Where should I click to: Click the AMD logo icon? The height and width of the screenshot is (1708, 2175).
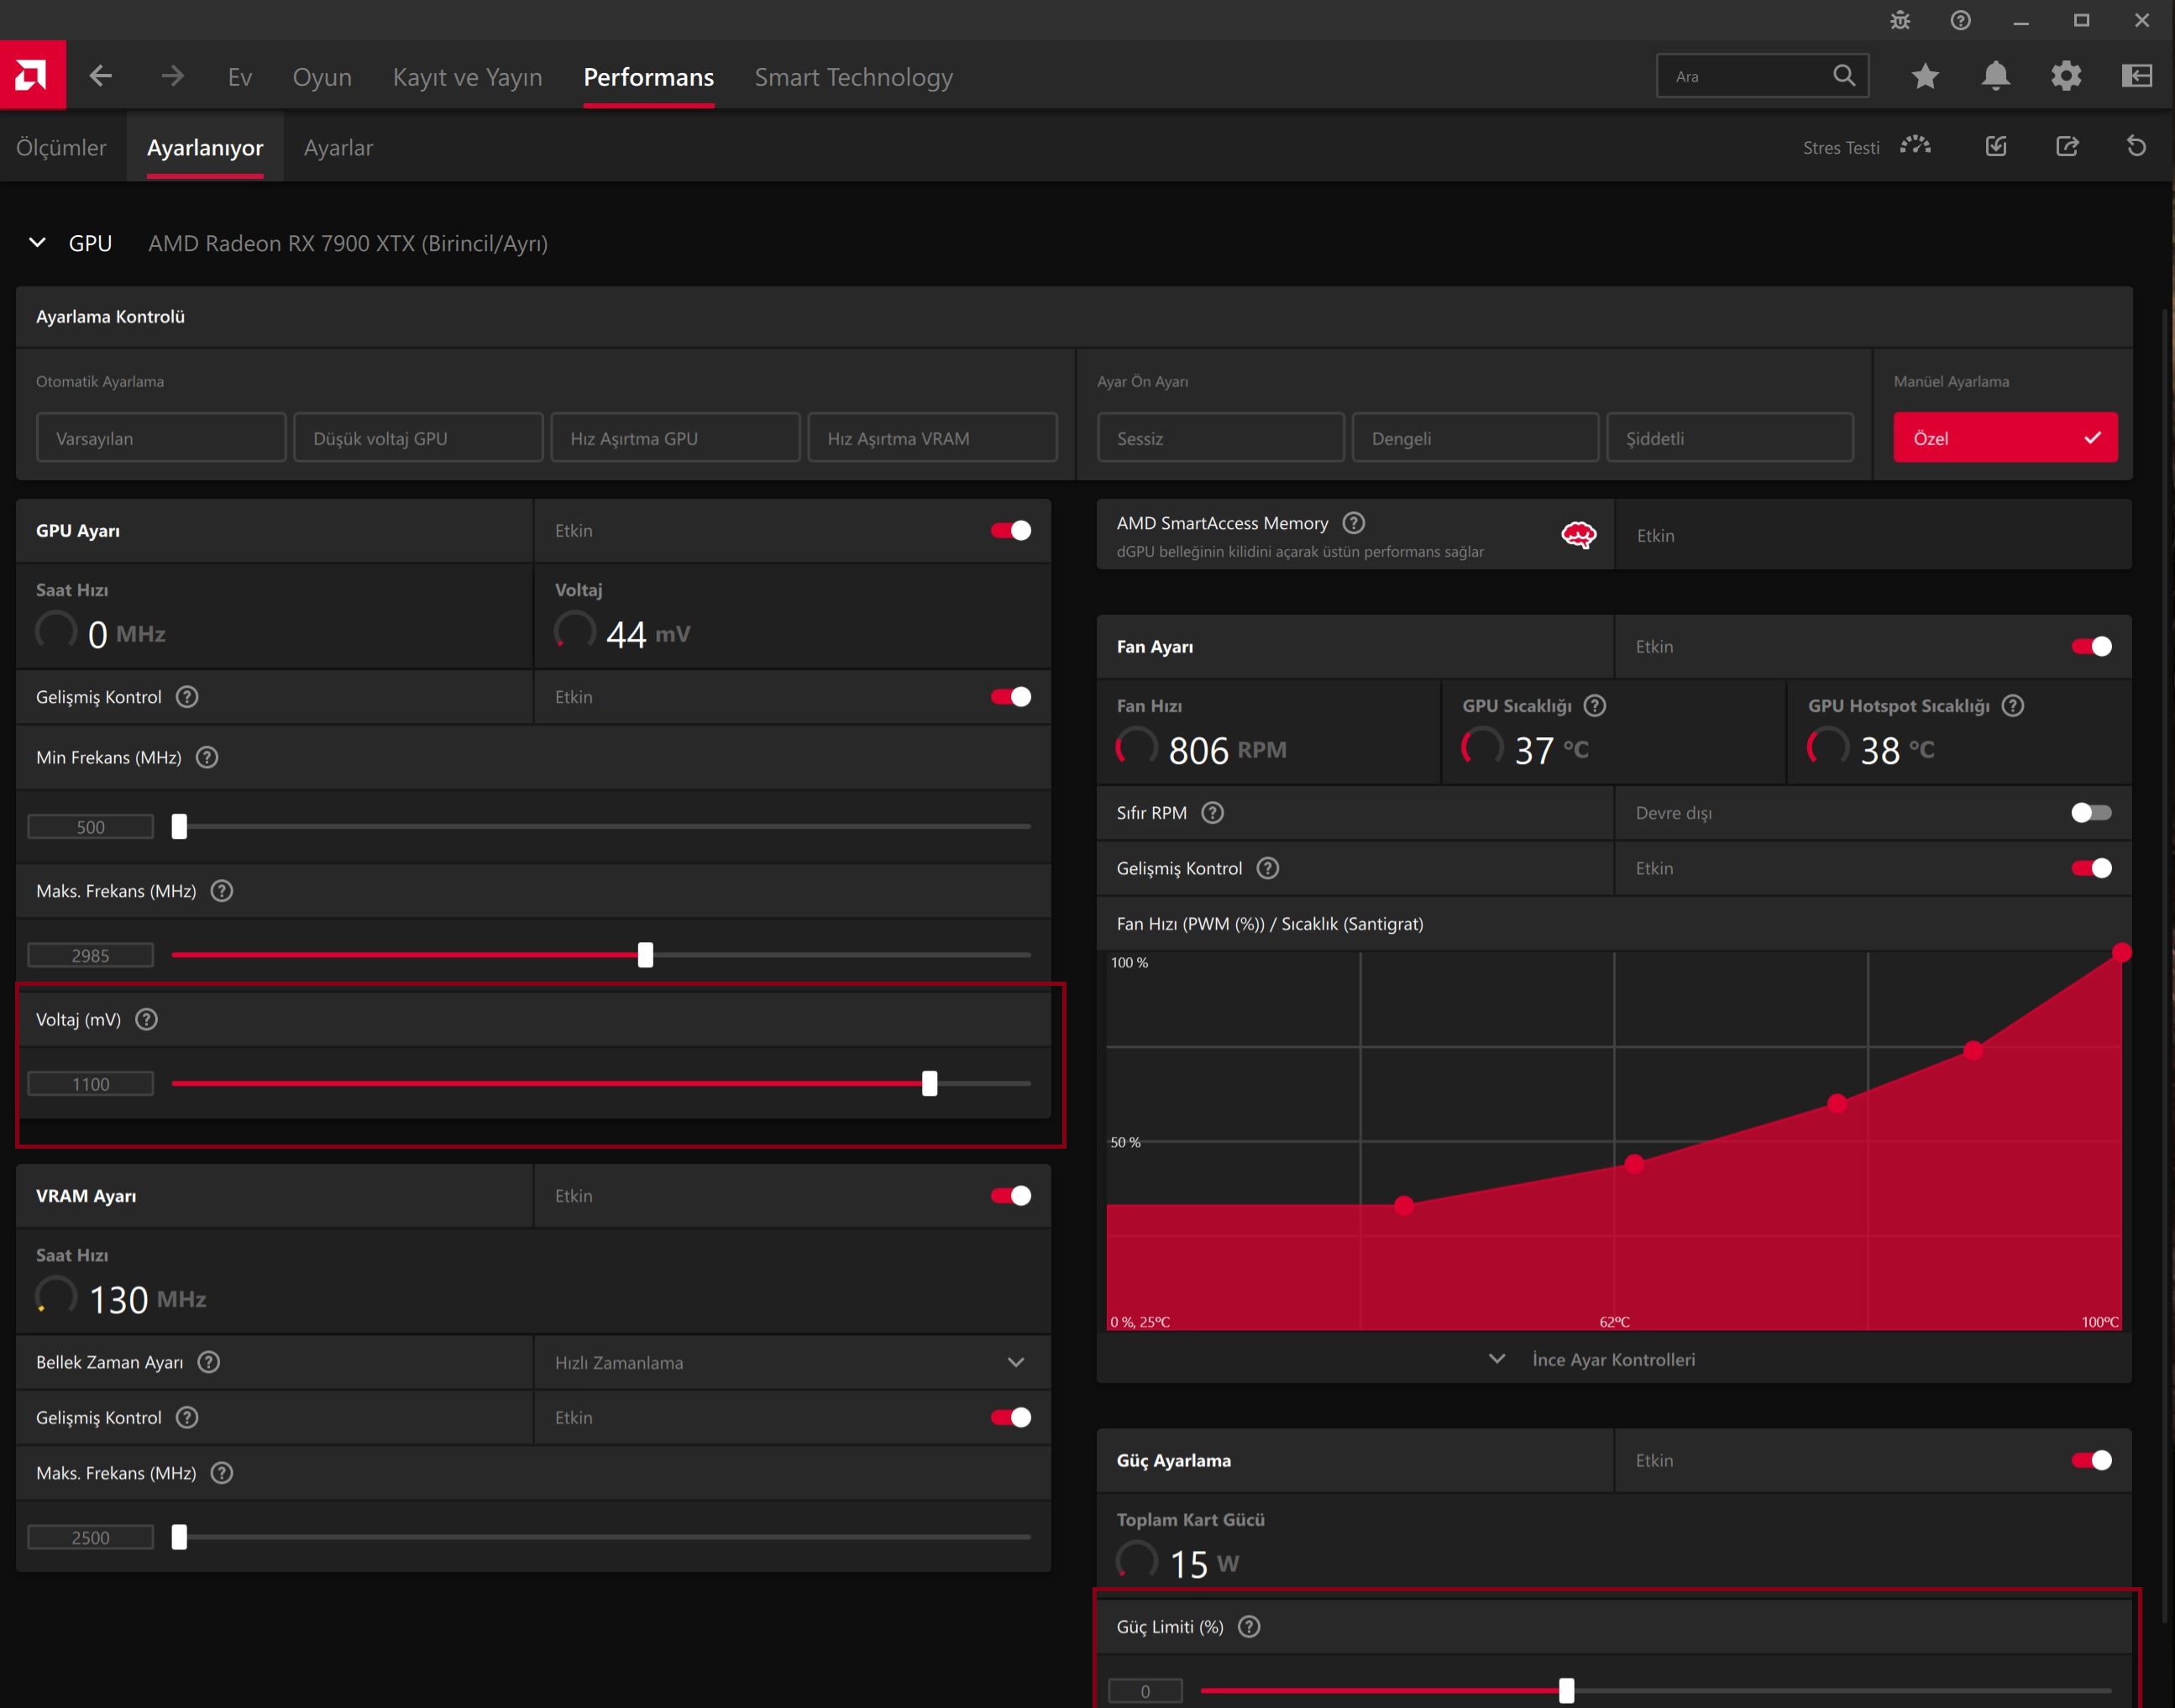pyautogui.click(x=32, y=75)
